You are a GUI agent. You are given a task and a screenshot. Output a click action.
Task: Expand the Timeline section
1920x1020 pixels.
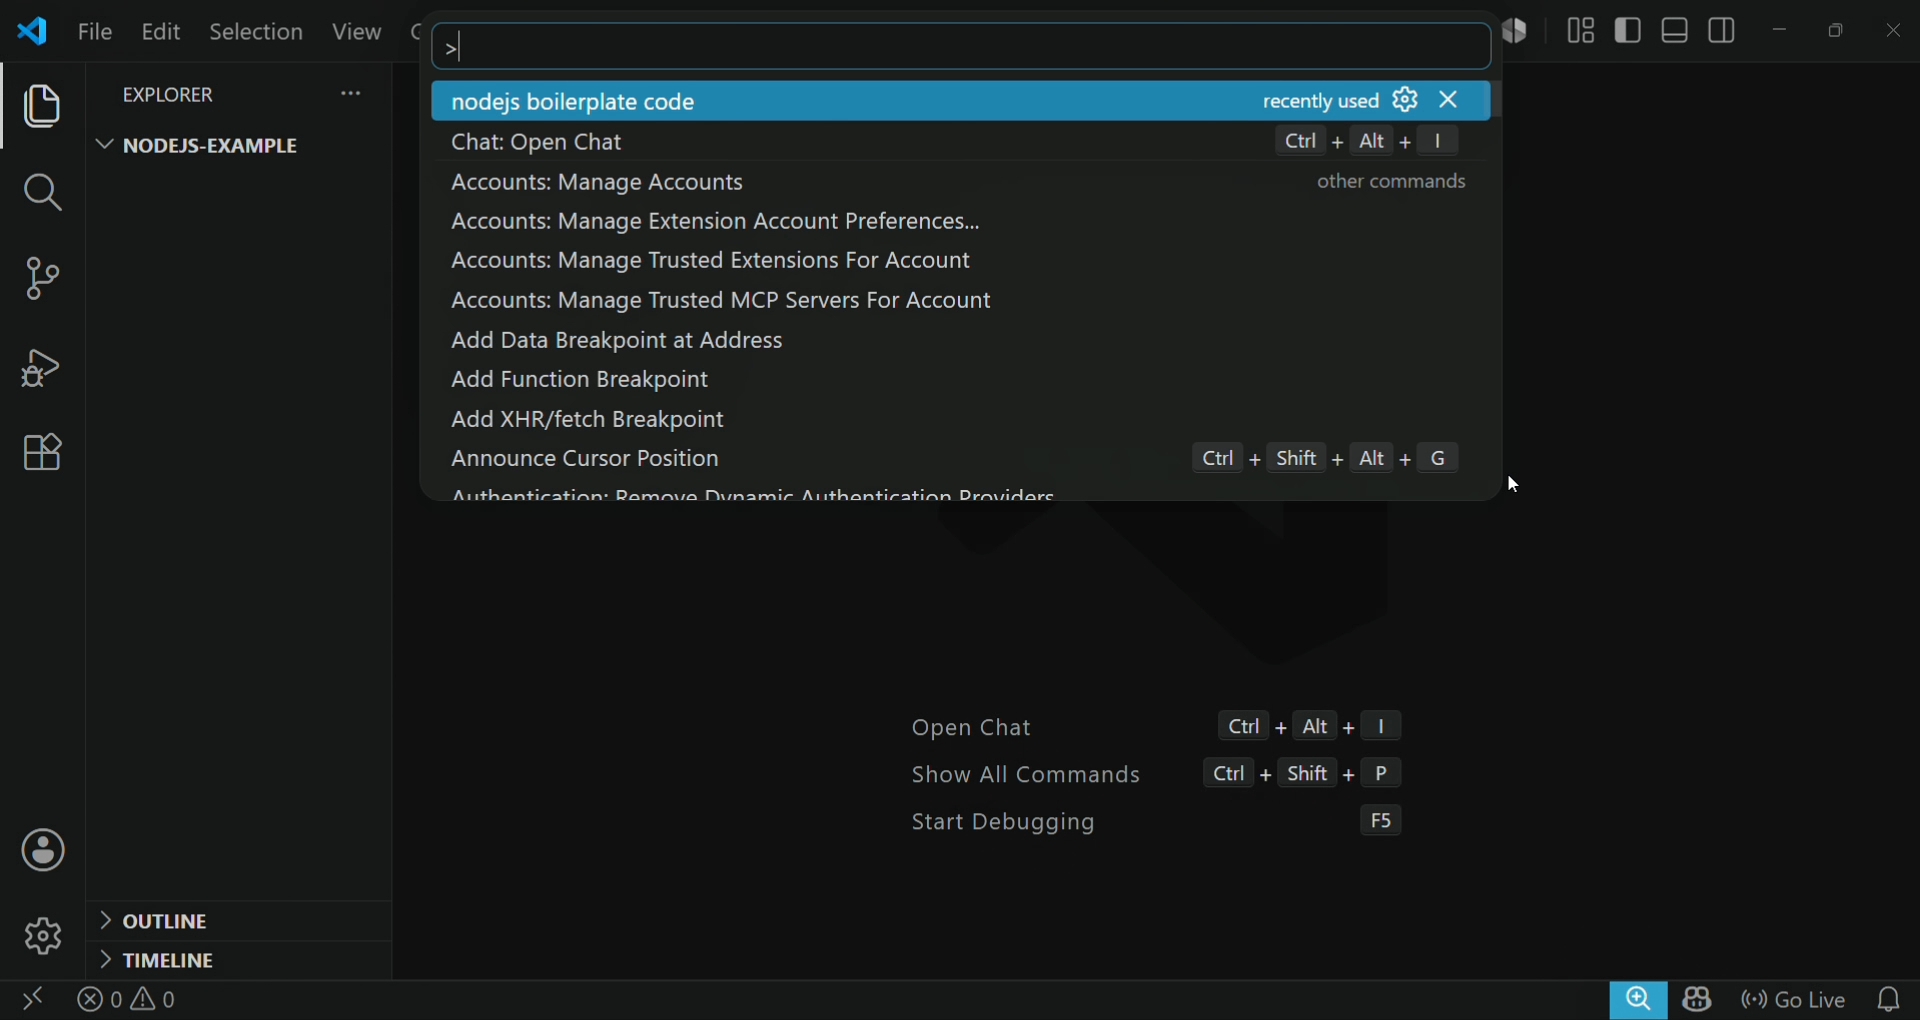pyautogui.click(x=240, y=962)
